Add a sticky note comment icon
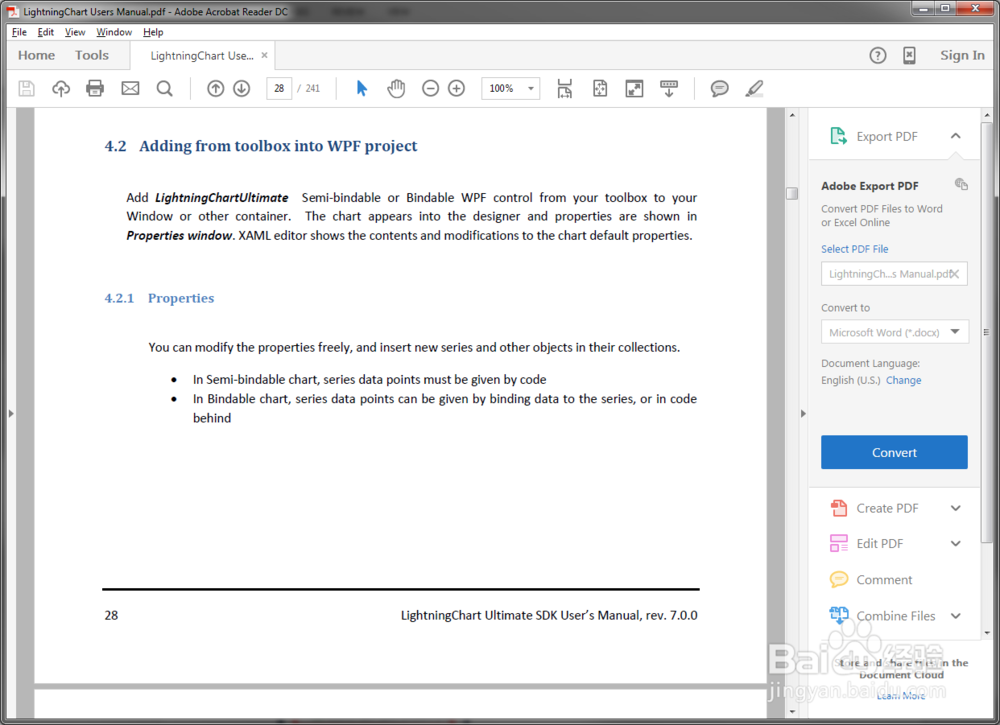Image resolution: width=1000 pixels, height=725 pixels. click(x=719, y=88)
